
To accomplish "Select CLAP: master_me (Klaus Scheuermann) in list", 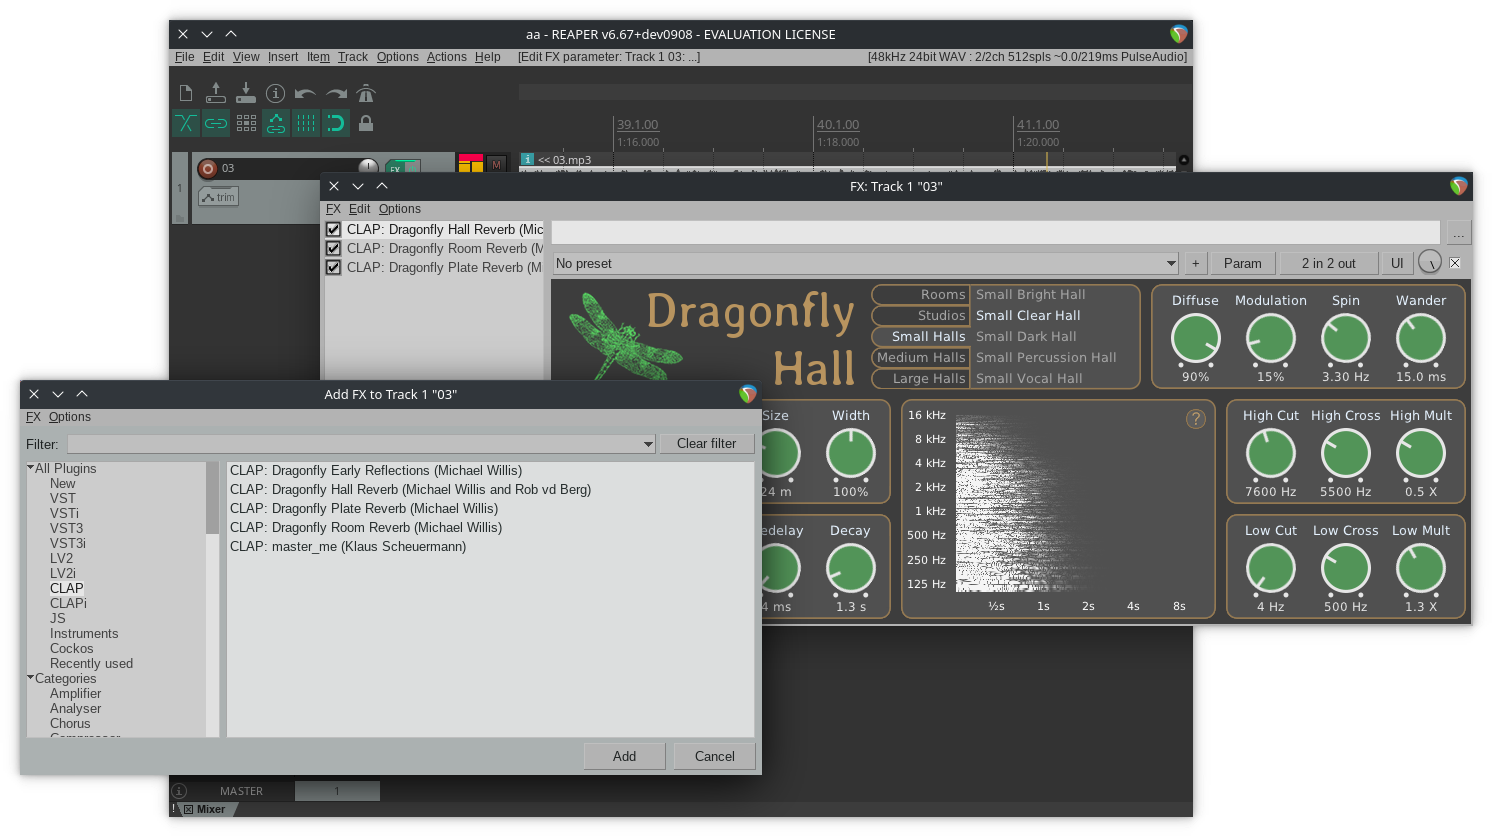I will click(348, 546).
